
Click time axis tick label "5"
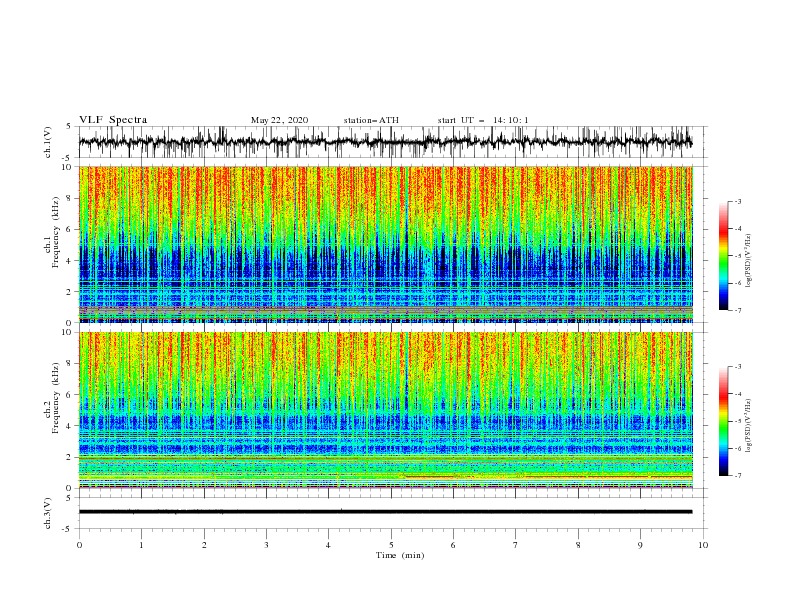coord(391,545)
